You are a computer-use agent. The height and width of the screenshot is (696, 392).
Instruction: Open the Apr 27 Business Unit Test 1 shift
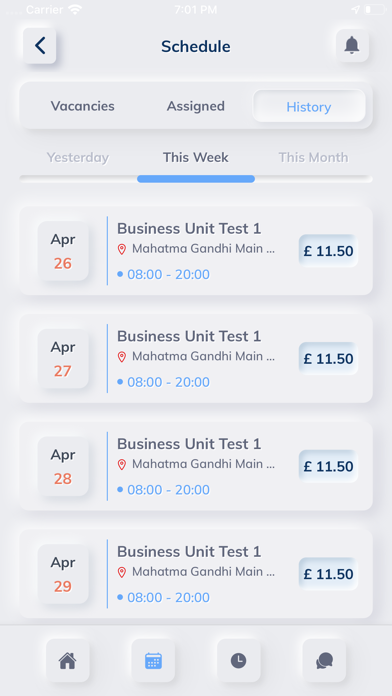coord(196,359)
